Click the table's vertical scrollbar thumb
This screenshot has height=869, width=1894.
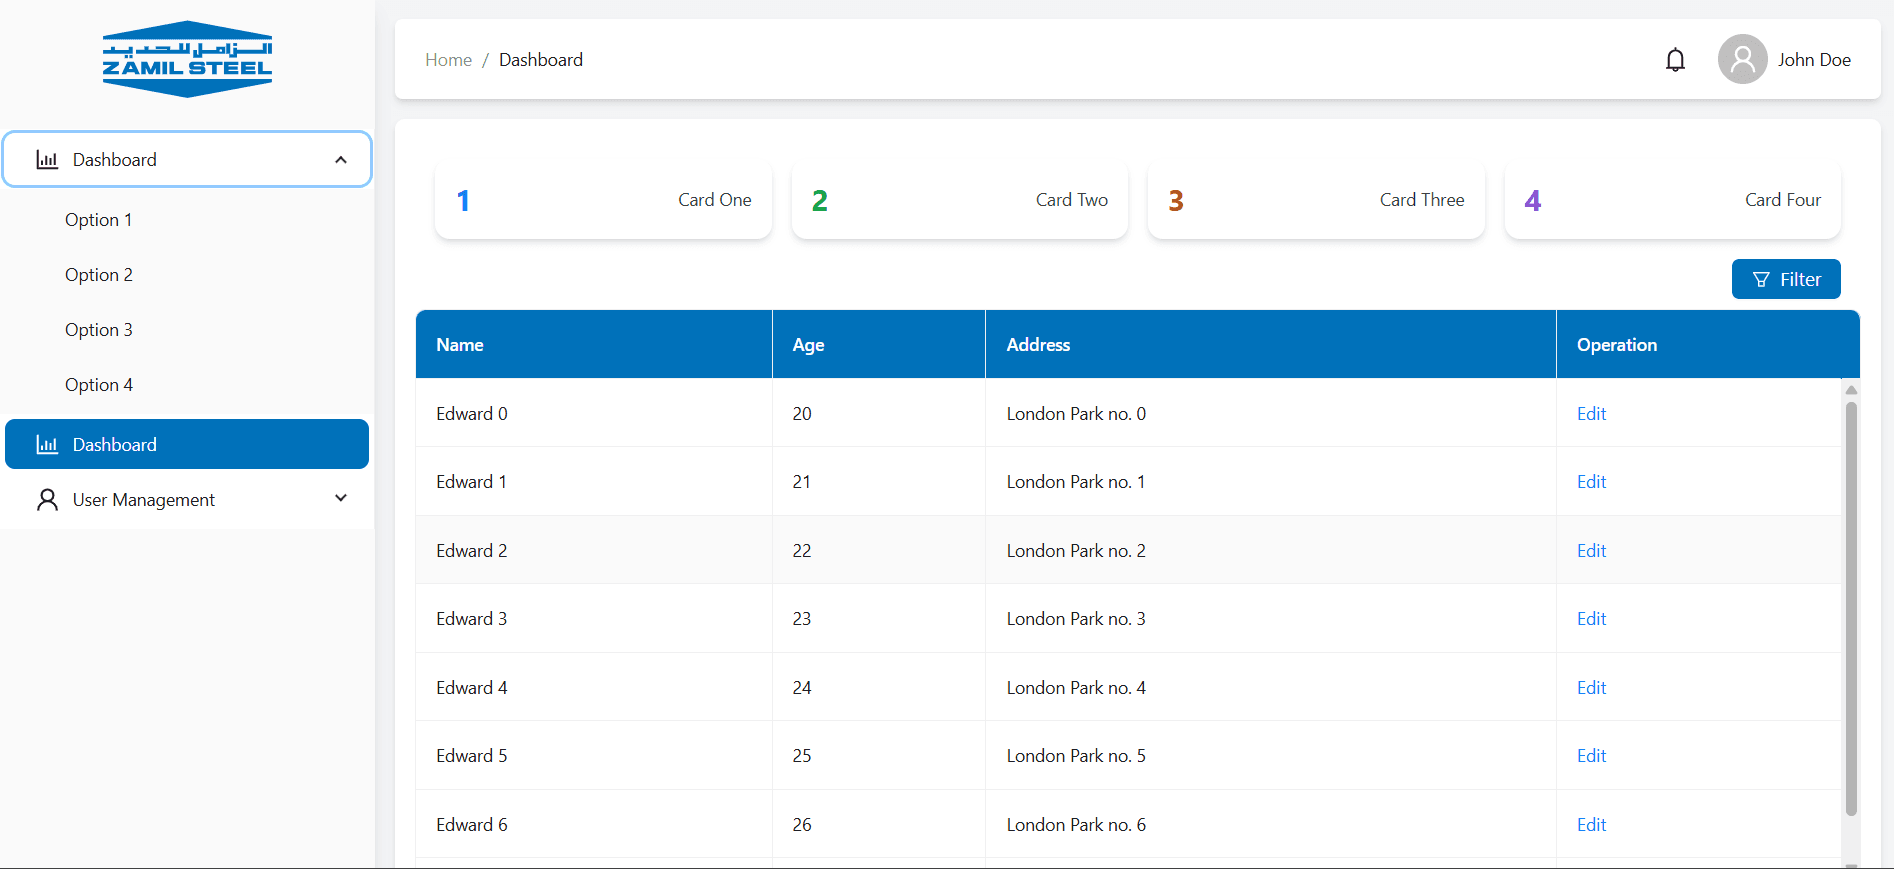[x=1851, y=600]
